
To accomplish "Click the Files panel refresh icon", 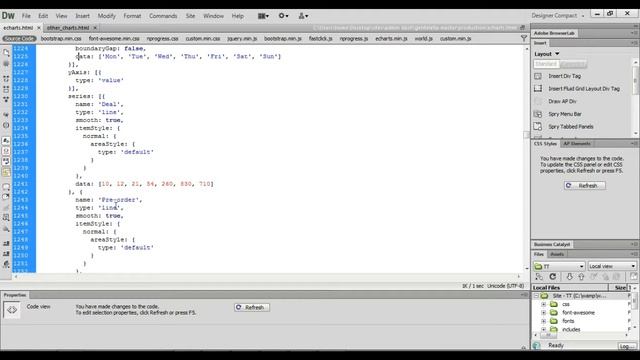I will coord(553,277).
